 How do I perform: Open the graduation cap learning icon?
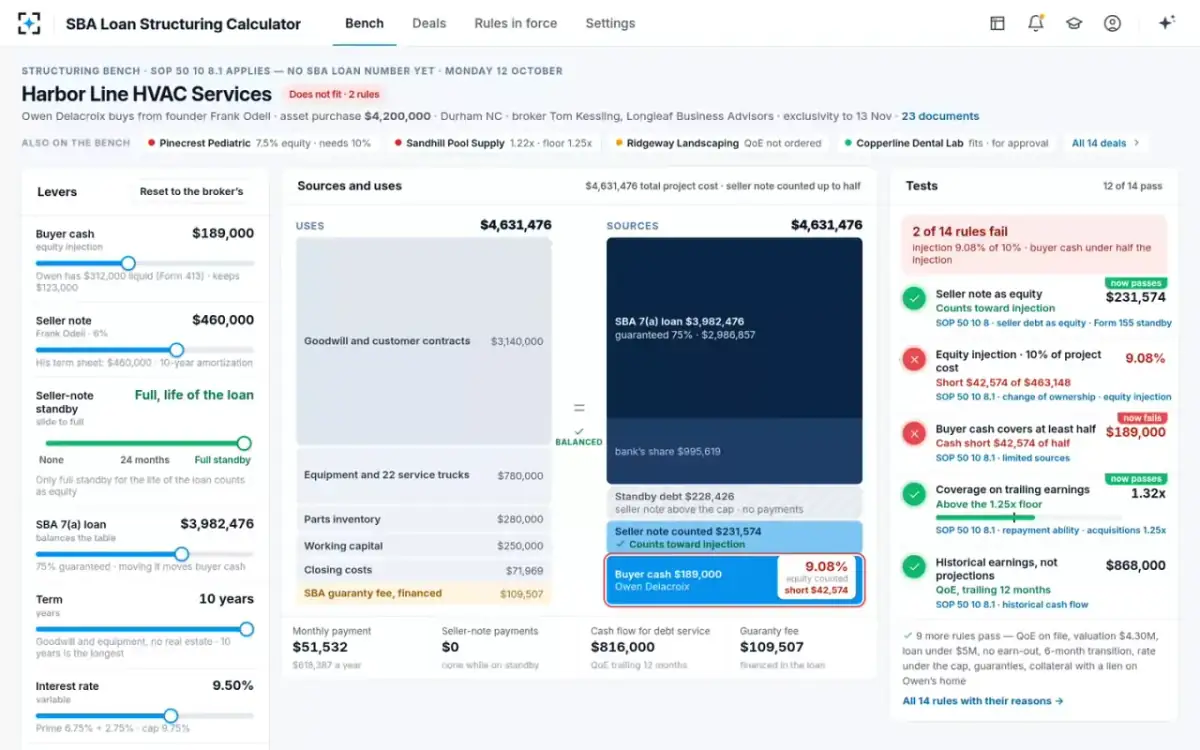pos(1074,23)
